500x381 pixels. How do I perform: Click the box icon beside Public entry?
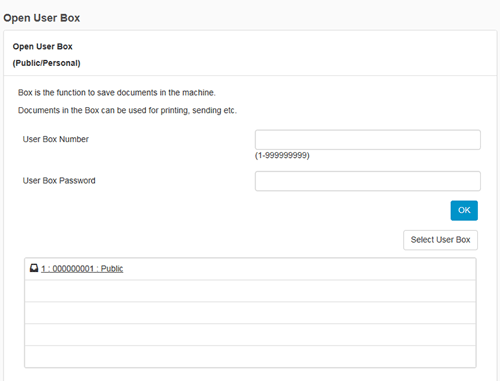[x=34, y=268]
